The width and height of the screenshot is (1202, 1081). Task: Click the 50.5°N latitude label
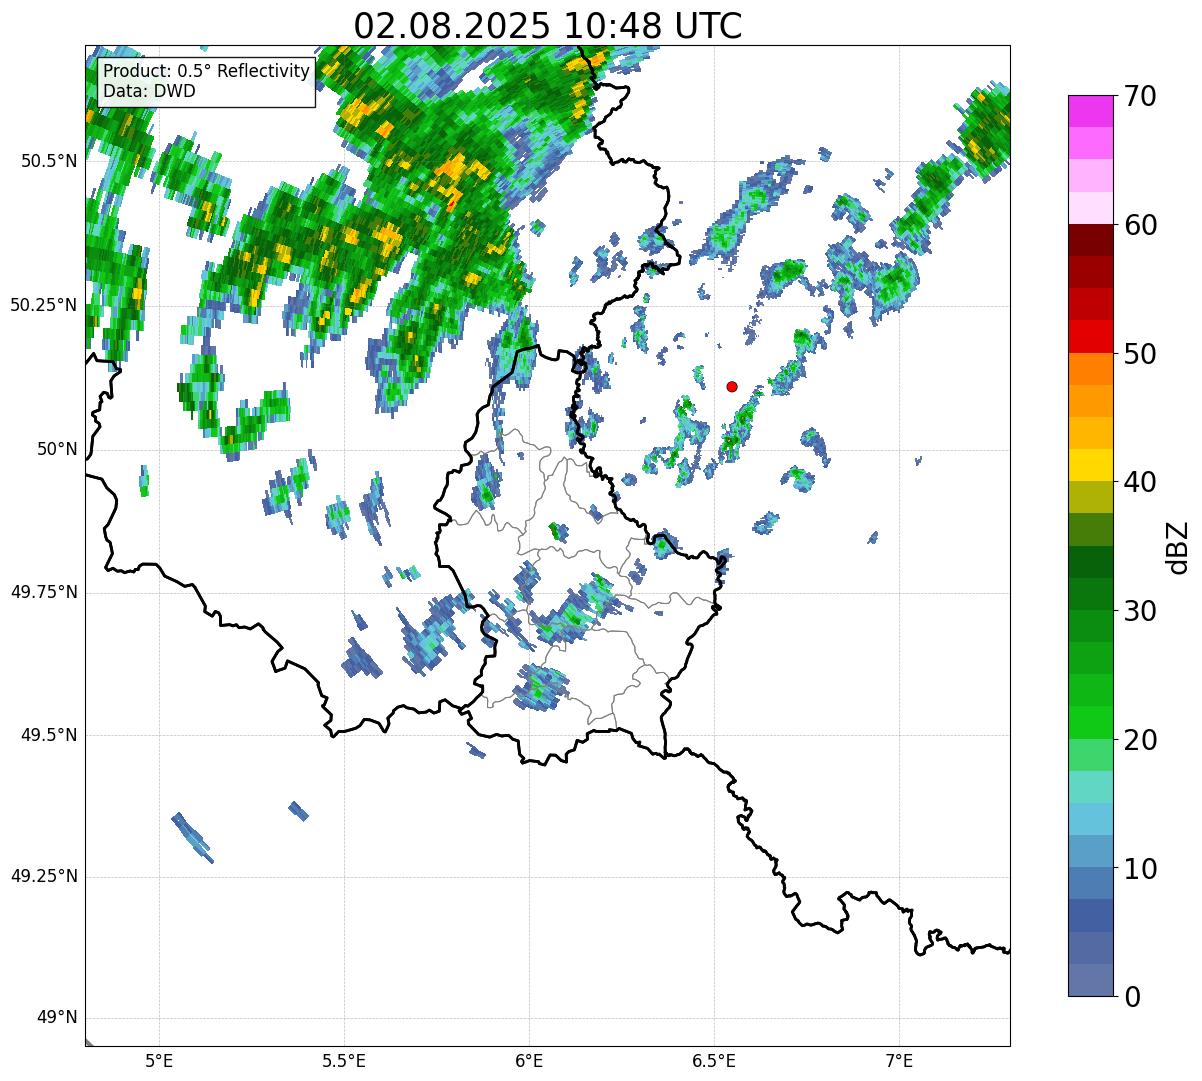tap(49, 161)
